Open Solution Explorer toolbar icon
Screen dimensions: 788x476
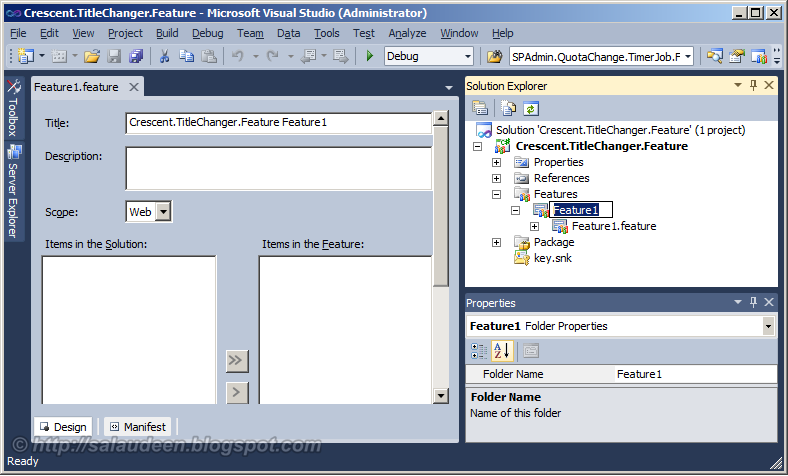pos(715,56)
